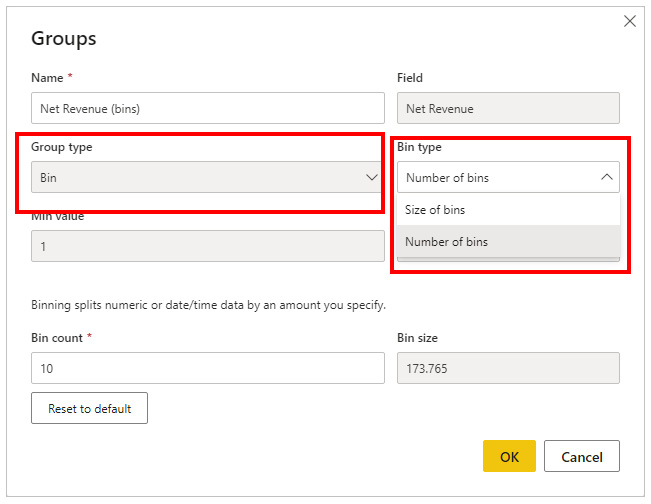This screenshot has height=504, width=651.
Task: Click the Name text field
Action: (x=208, y=108)
